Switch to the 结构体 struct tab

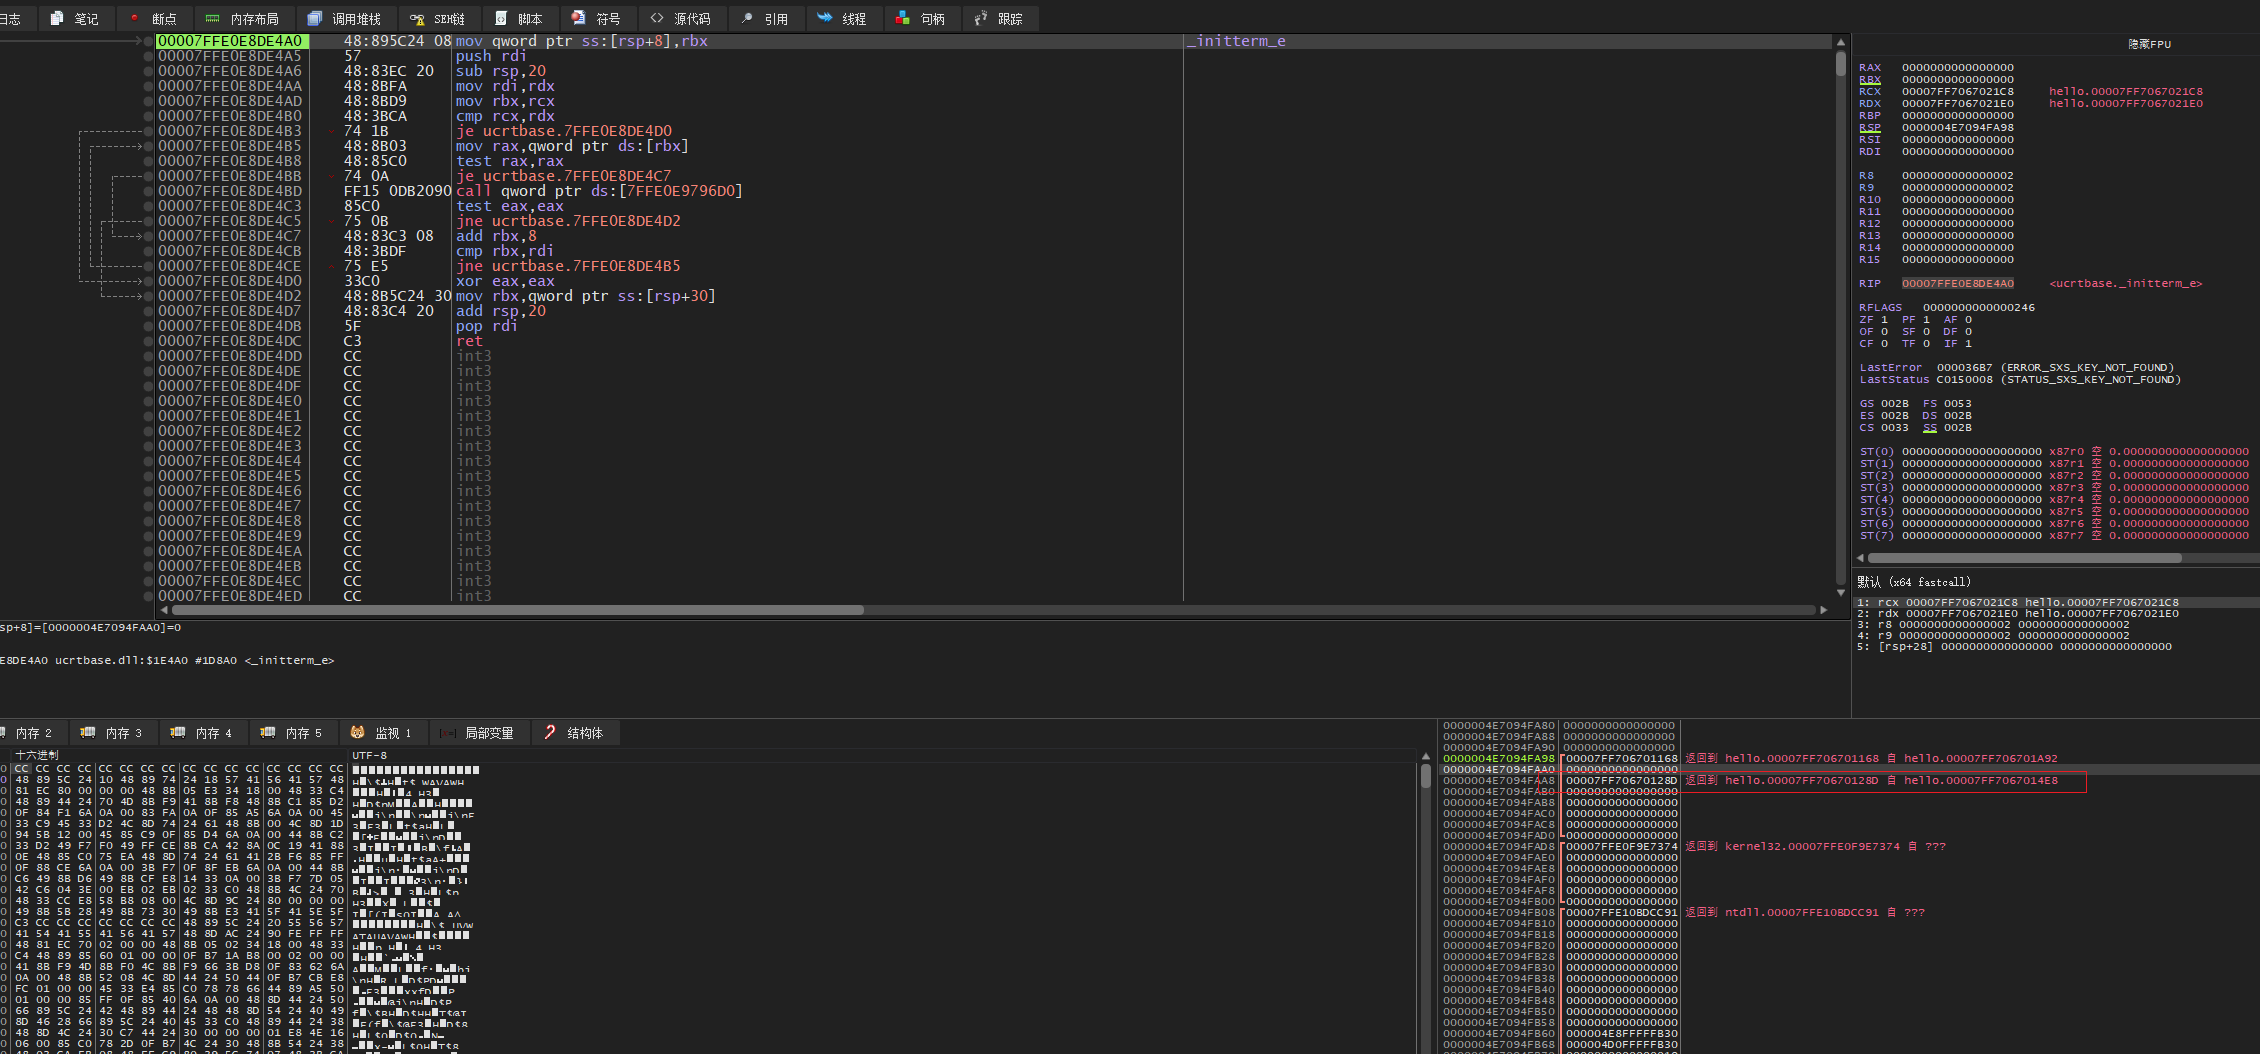click(575, 733)
